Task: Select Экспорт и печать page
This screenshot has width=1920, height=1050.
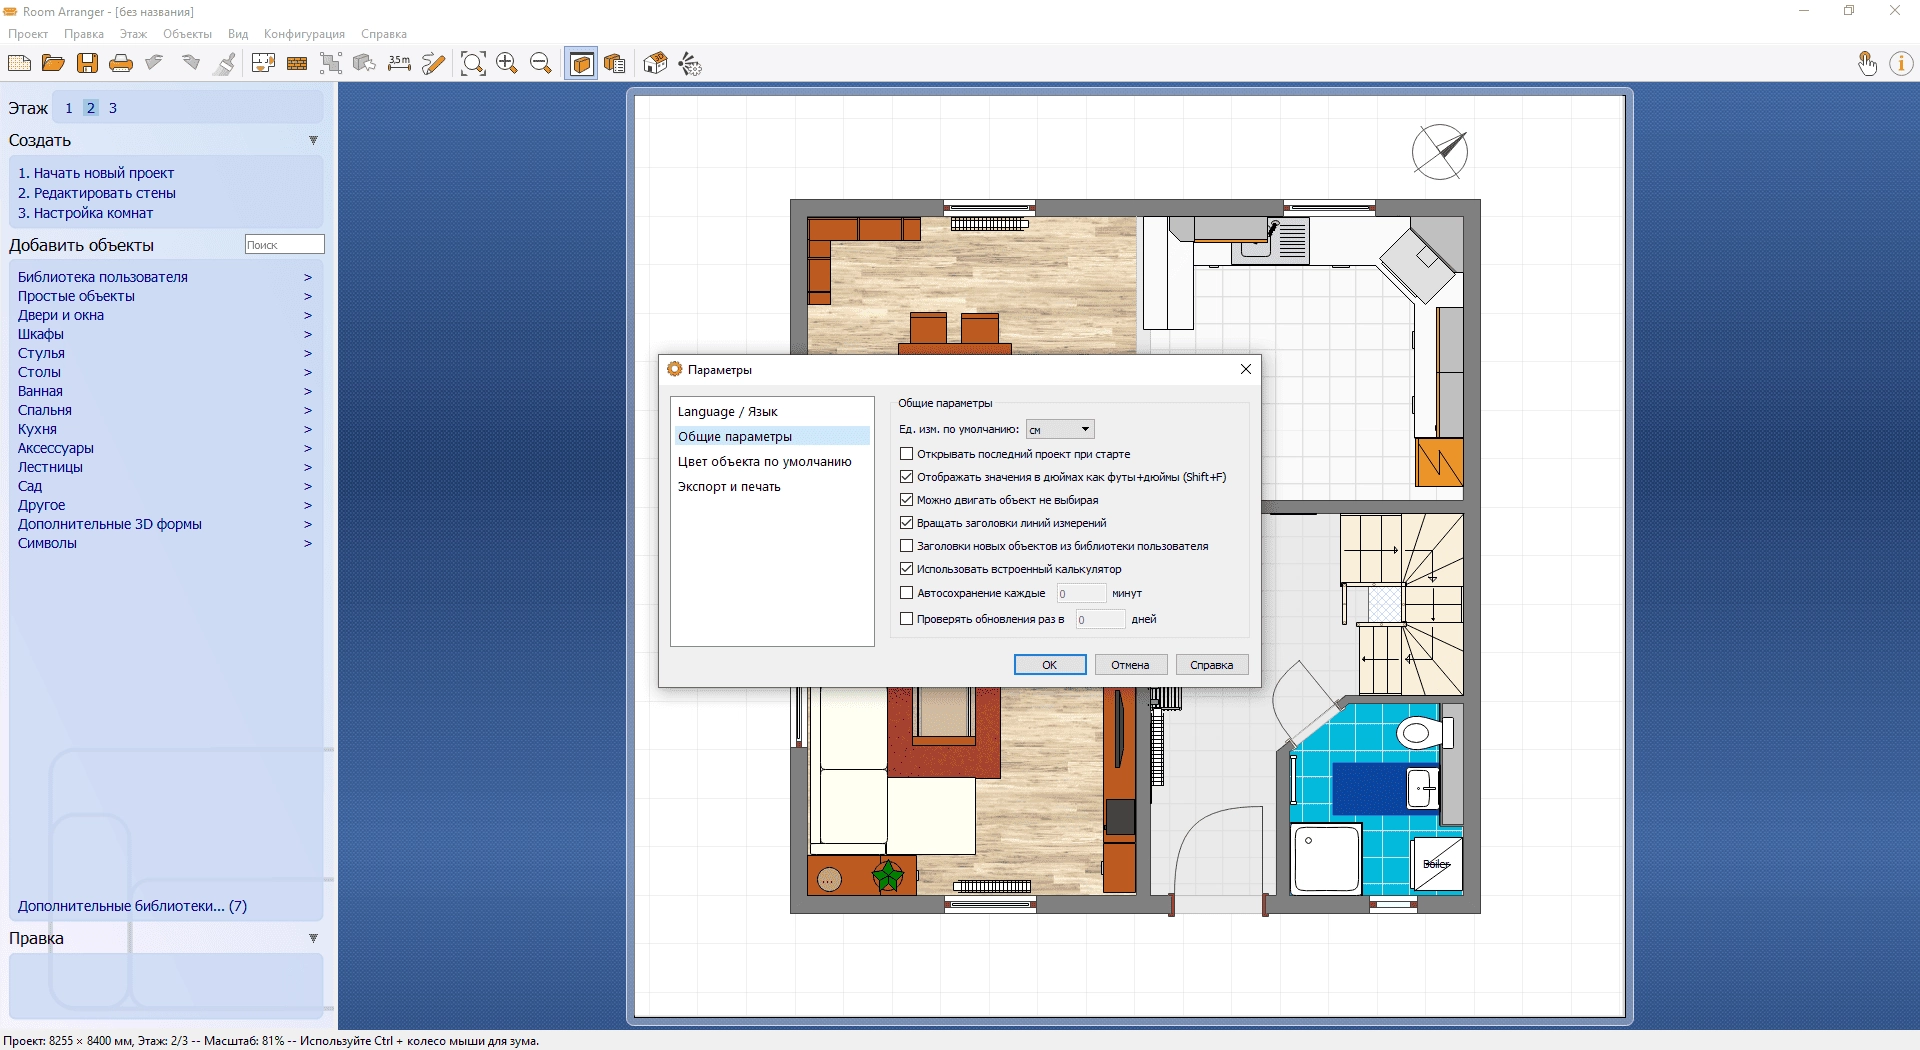Action: click(772, 486)
